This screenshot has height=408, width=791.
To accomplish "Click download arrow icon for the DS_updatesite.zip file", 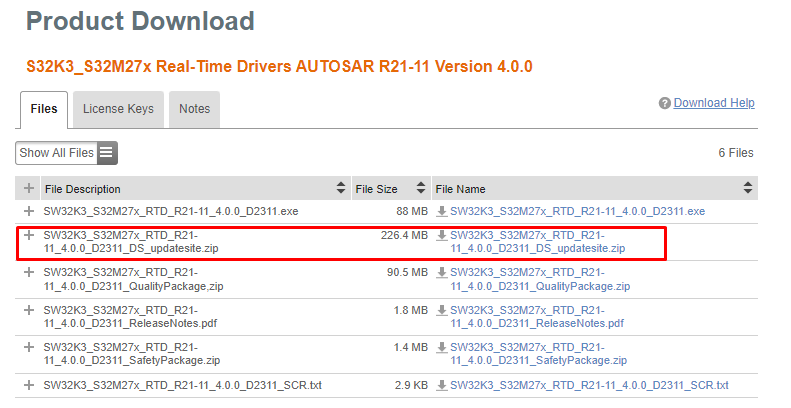I will click(x=441, y=236).
